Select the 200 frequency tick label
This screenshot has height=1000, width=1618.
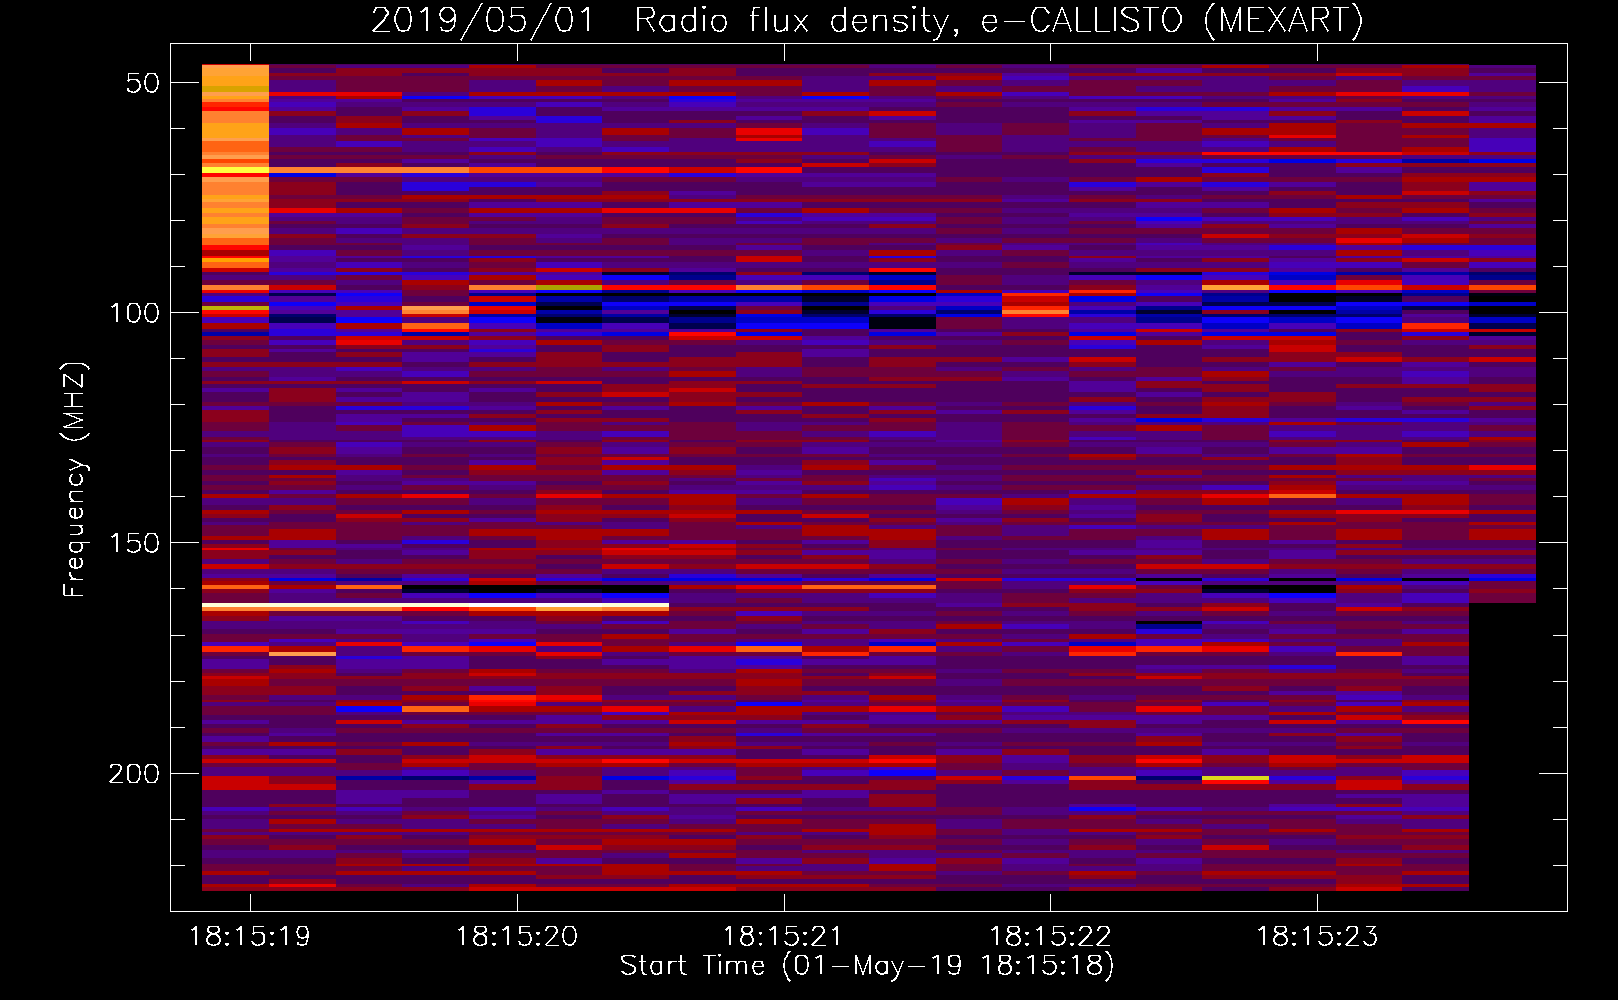point(134,773)
